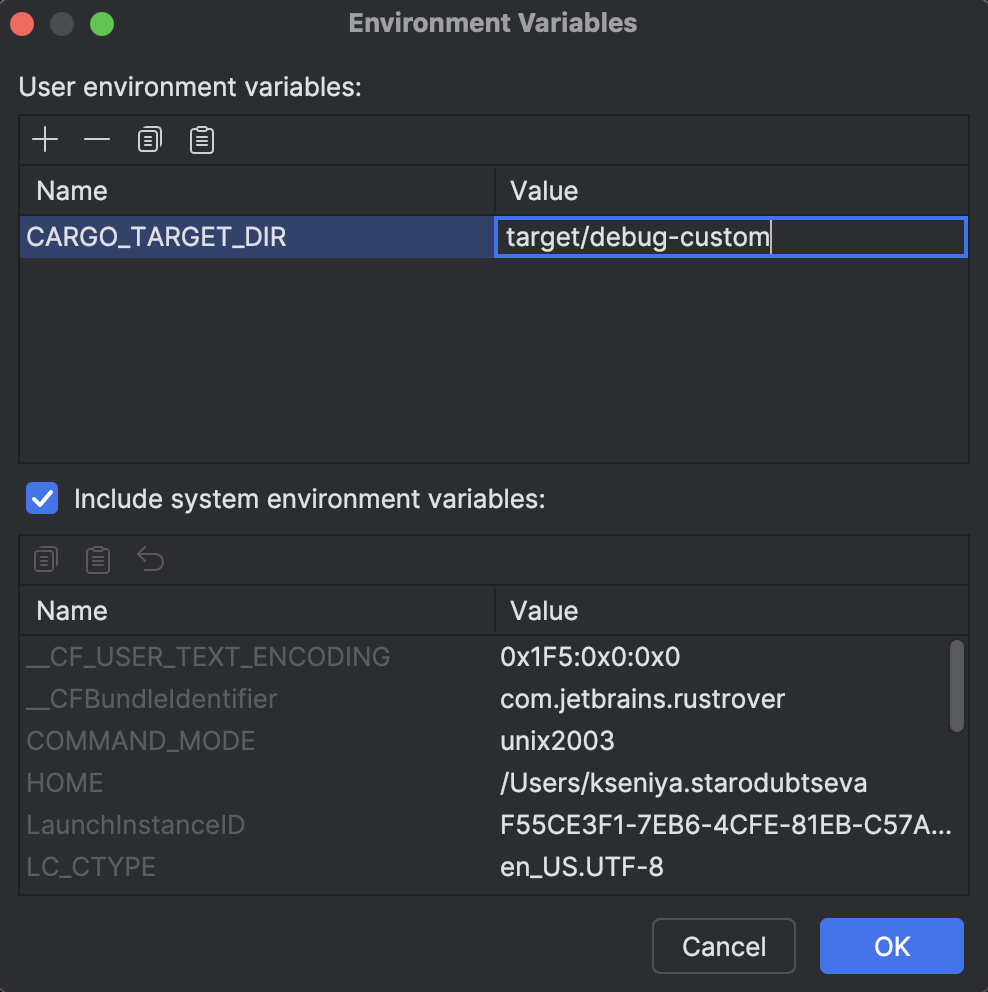The image size is (988, 992).
Task: Uncheck Include system environment variables
Action: click(x=41, y=498)
